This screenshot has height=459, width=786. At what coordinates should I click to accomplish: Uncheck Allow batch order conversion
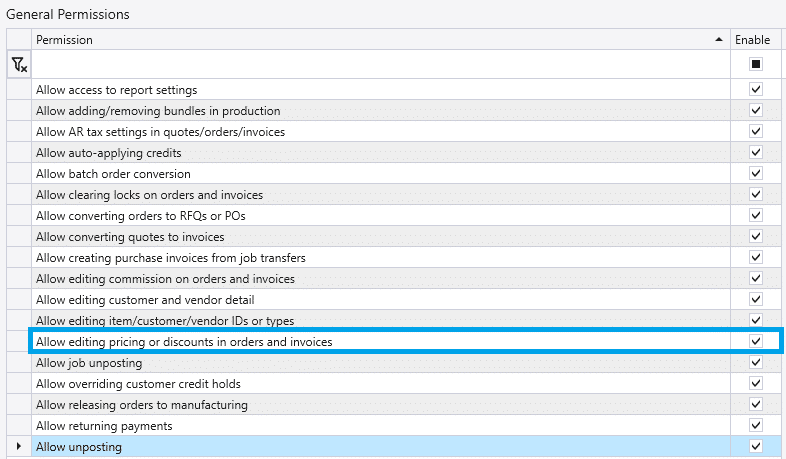tap(756, 174)
